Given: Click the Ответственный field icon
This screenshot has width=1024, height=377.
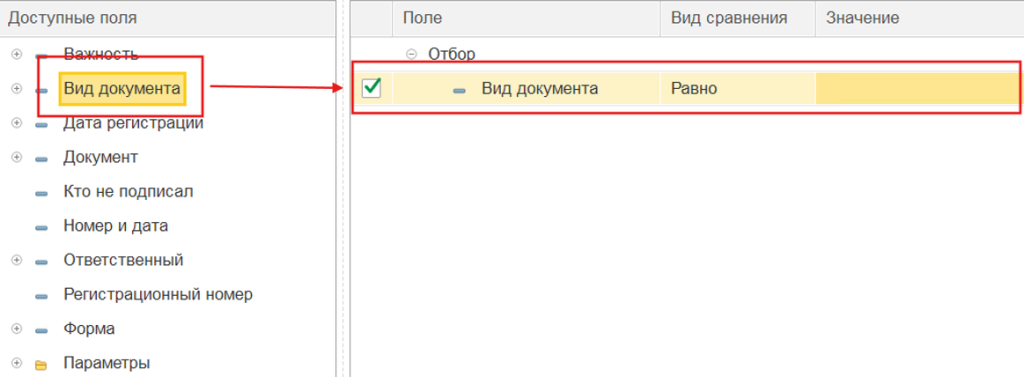Looking at the screenshot, I should [x=41, y=261].
